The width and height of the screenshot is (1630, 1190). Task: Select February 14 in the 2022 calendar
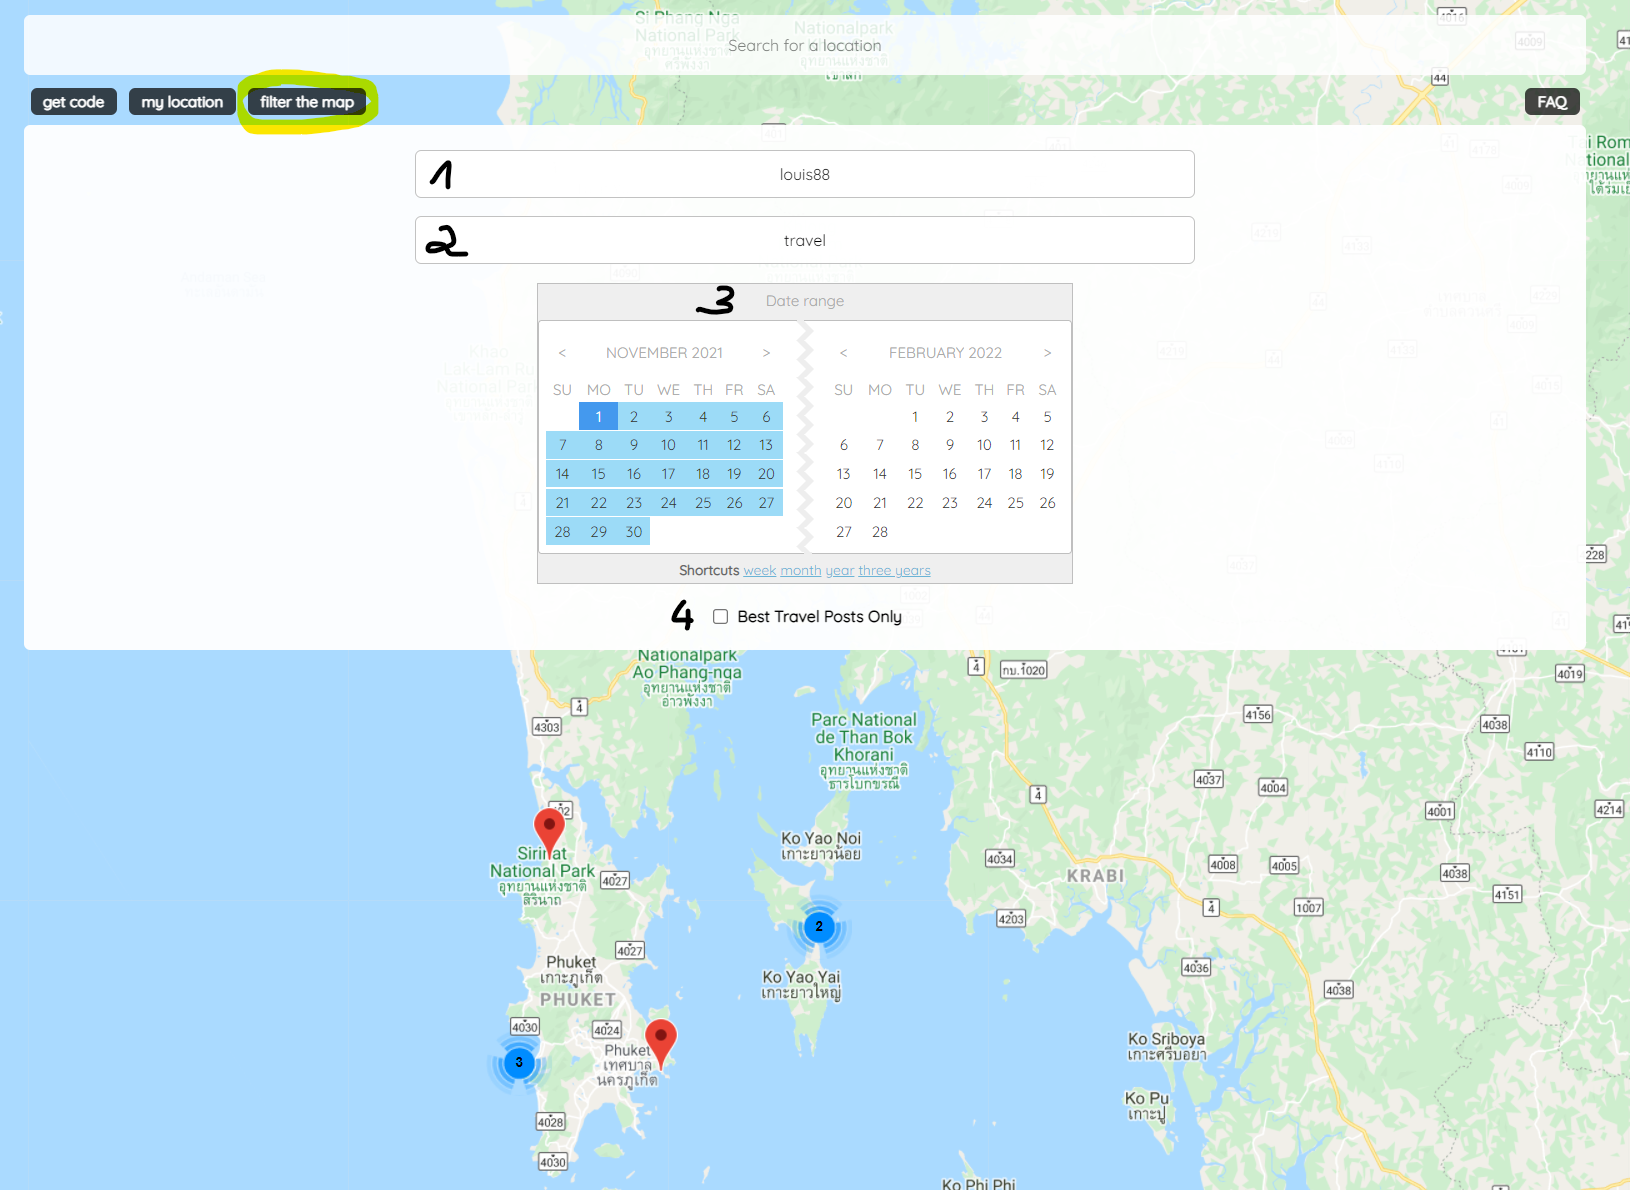(880, 474)
